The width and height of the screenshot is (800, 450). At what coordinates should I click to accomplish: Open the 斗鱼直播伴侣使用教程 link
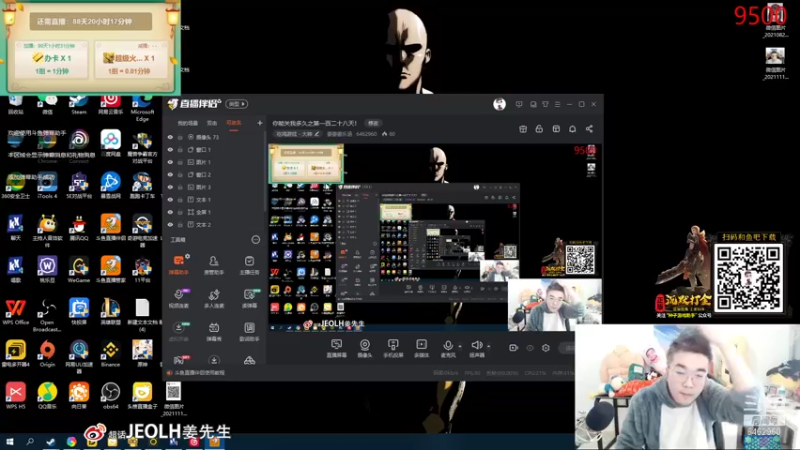click(199, 373)
